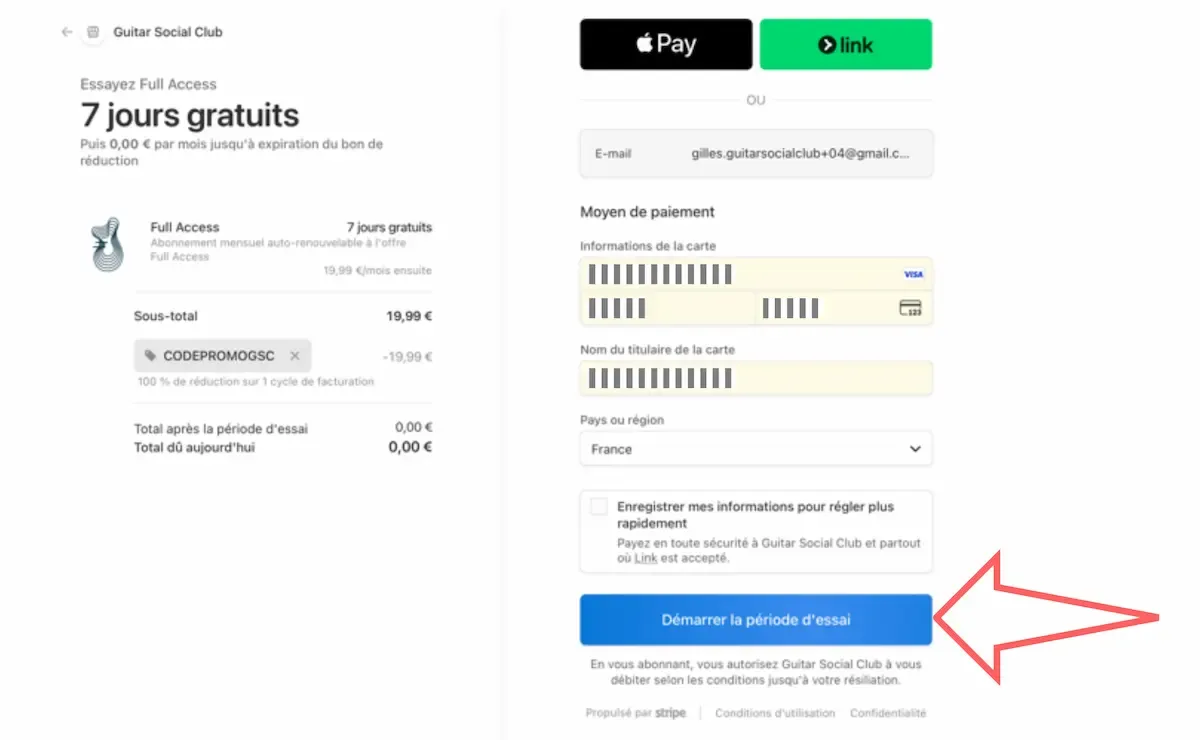
Task: Click Démarrer la période d'essai button
Action: (756, 620)
